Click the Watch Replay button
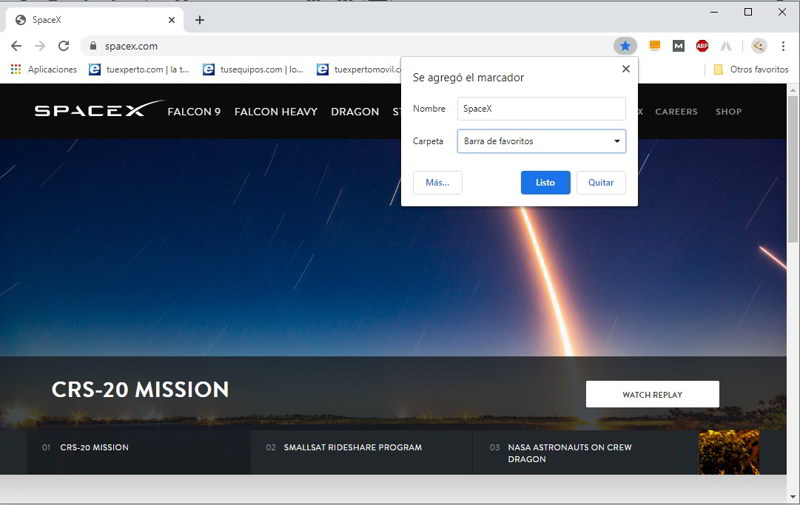The width and height of the screenshot is (800, 505). [652, 395]
